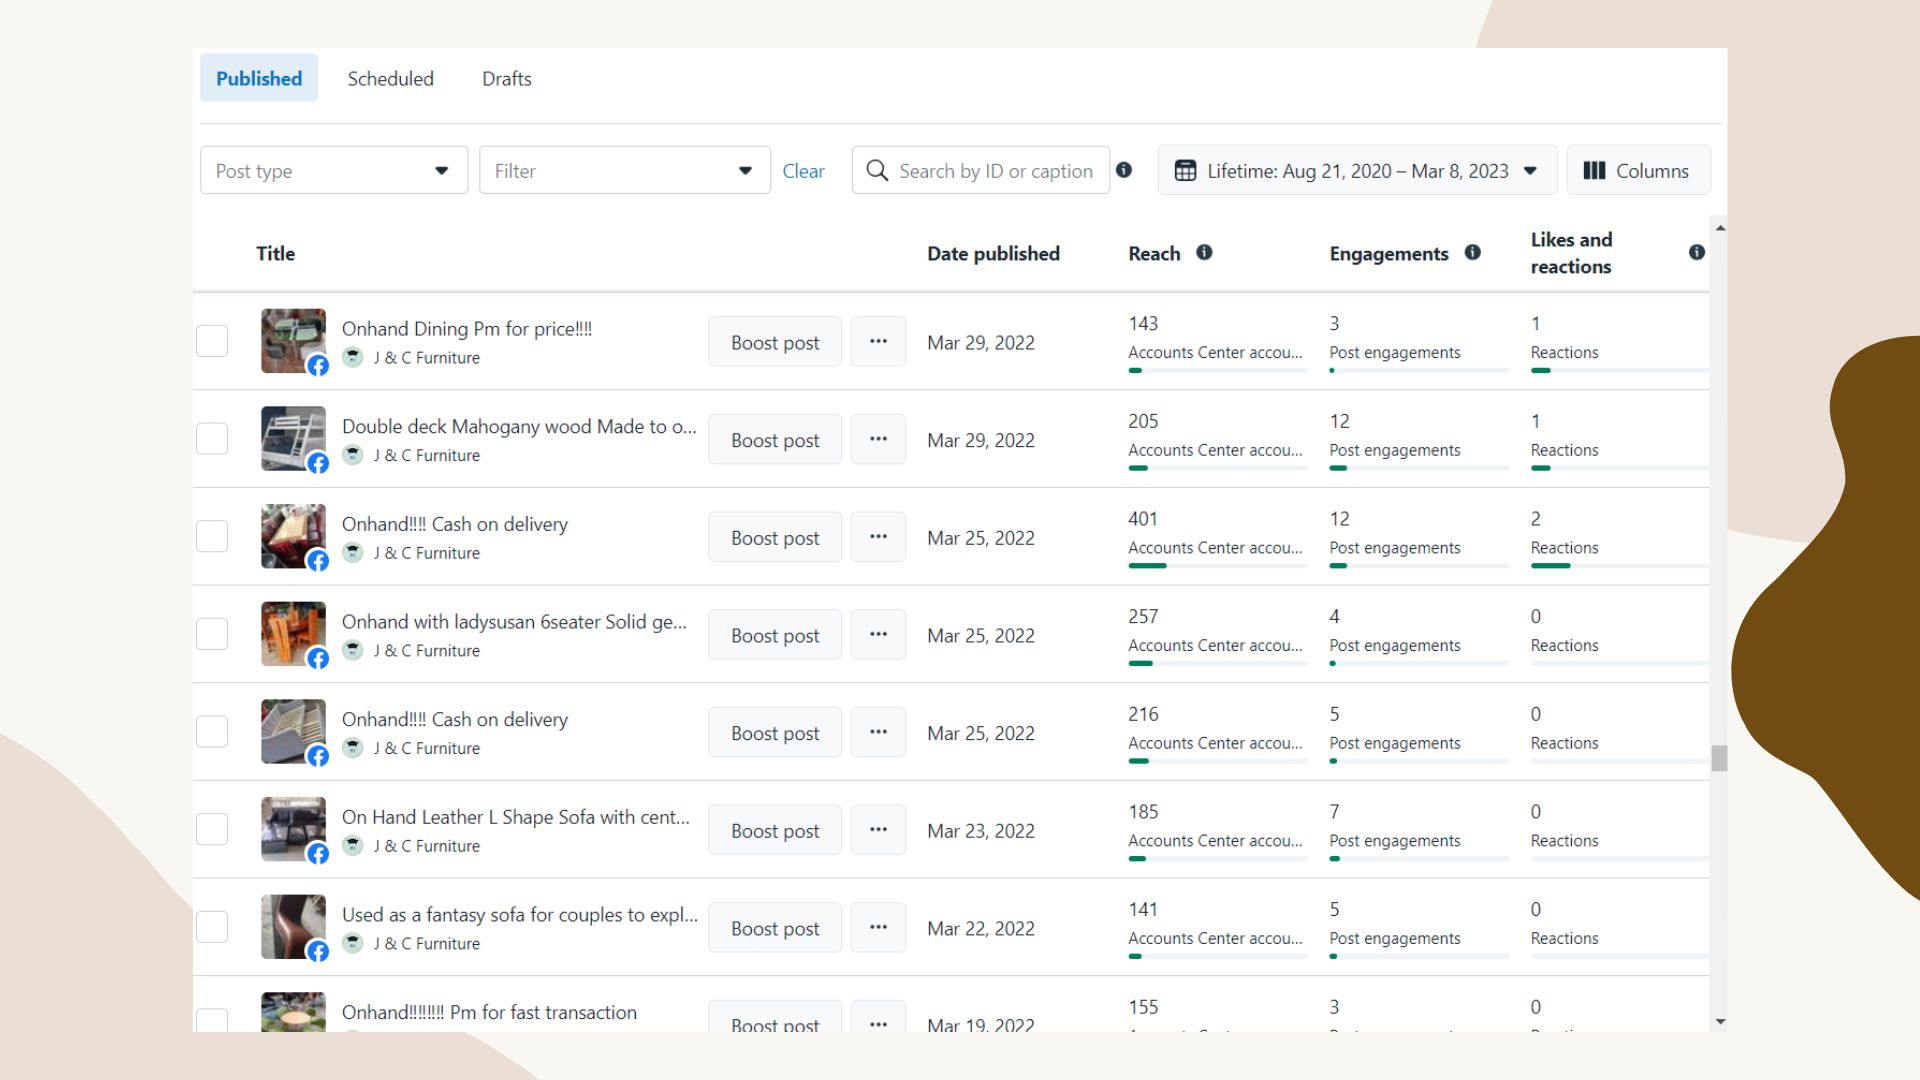
Task: Click the Clear filters link
Action: point(803,171)
